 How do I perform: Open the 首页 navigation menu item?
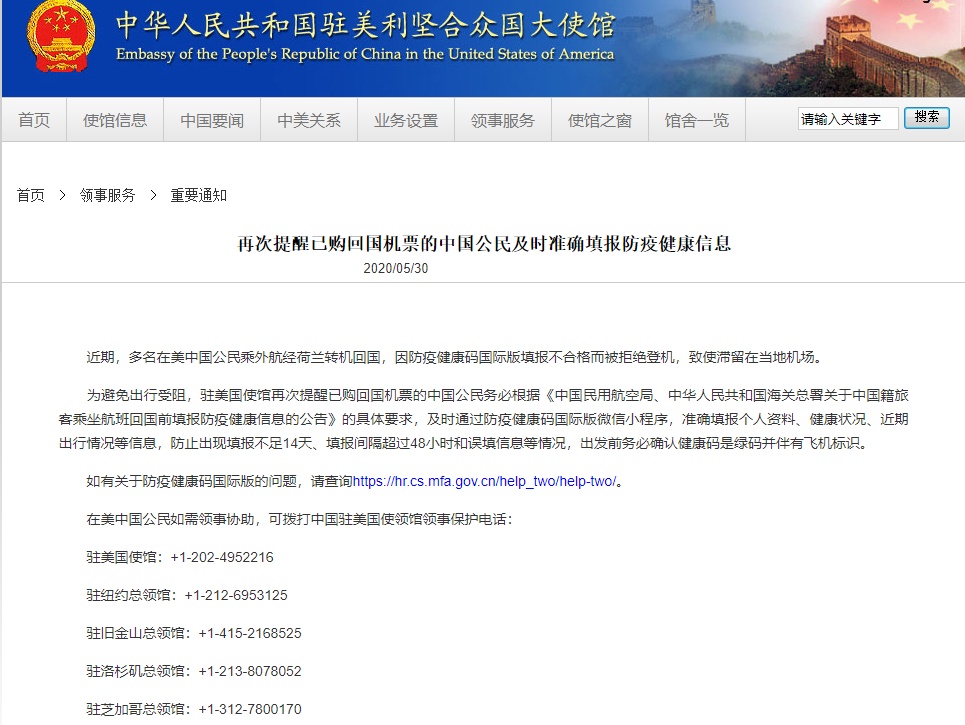(x=34, y=120)
